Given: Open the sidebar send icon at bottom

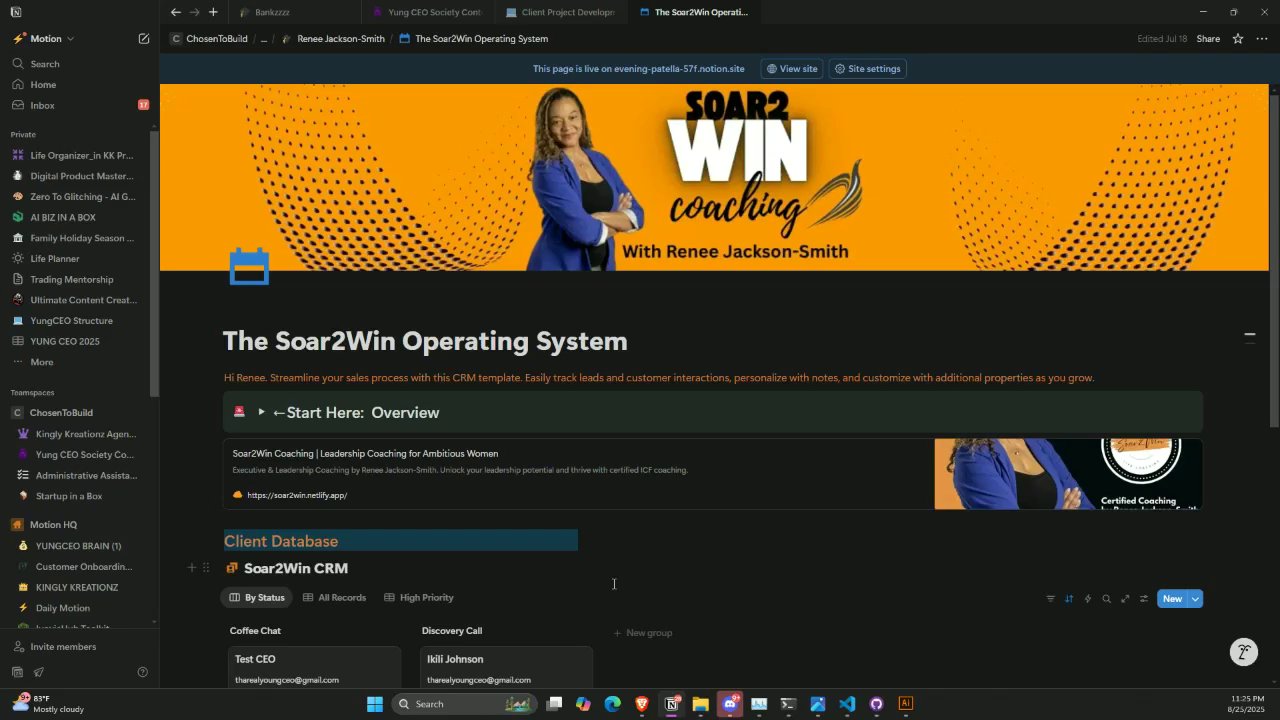Looking at the screenshot, I should (x=39, y=672).
